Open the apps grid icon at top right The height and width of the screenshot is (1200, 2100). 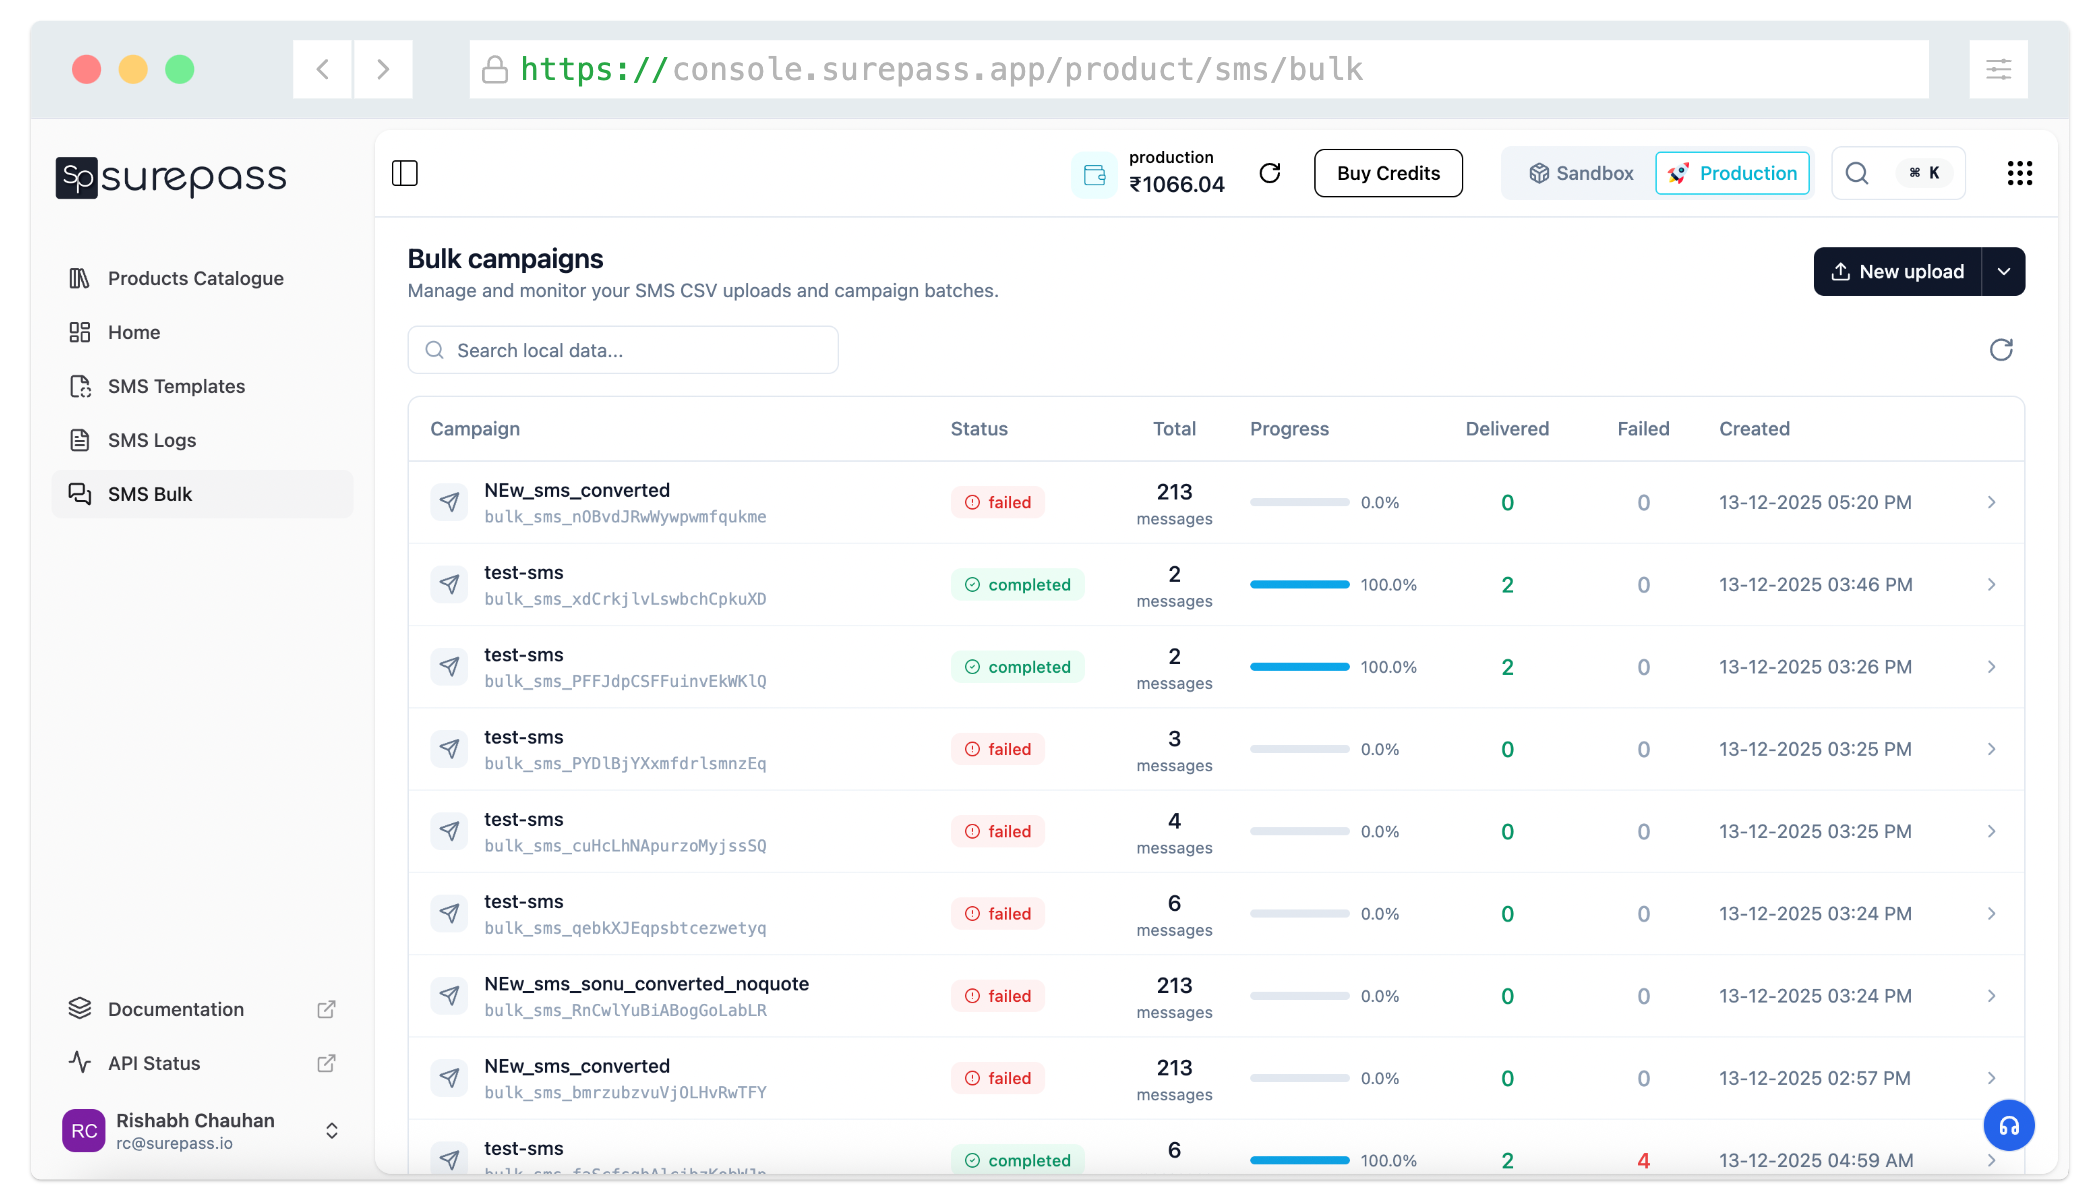tap(2019, 173)
